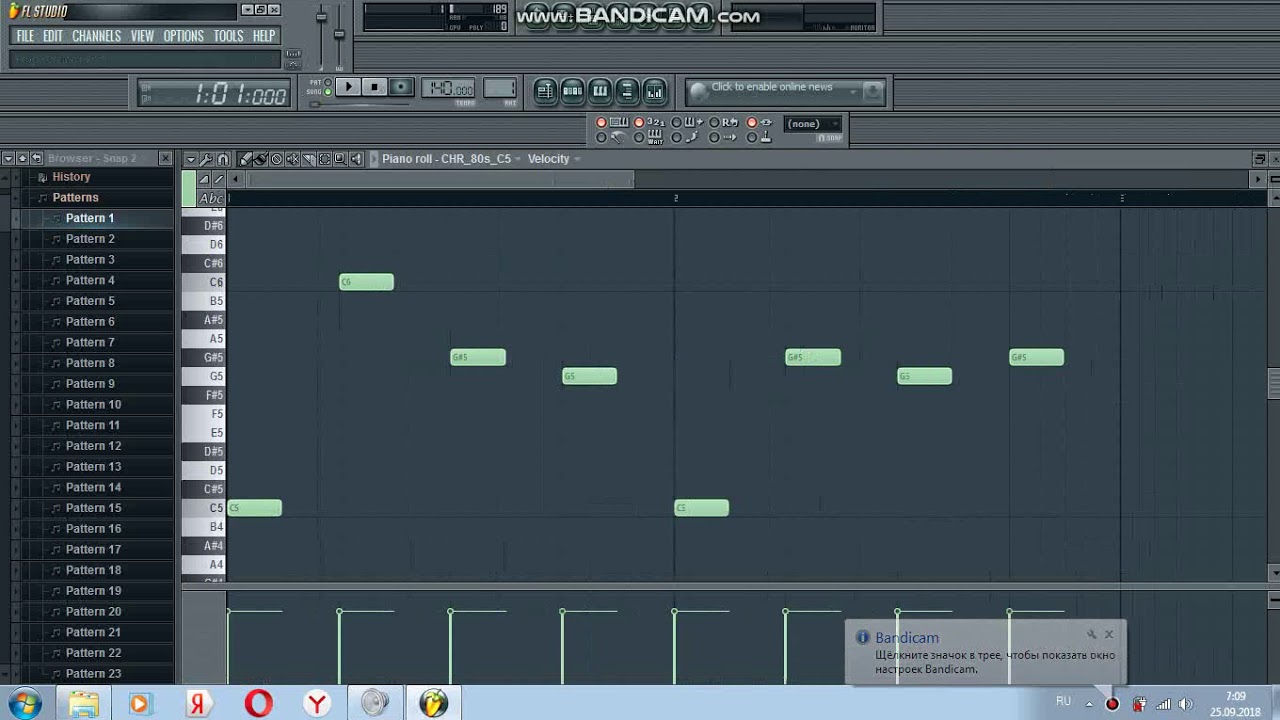The width and height of the screenshot is (1280, 720).
Task: Open Opera browser from the taskbar
Action: [x=258, y=704]
